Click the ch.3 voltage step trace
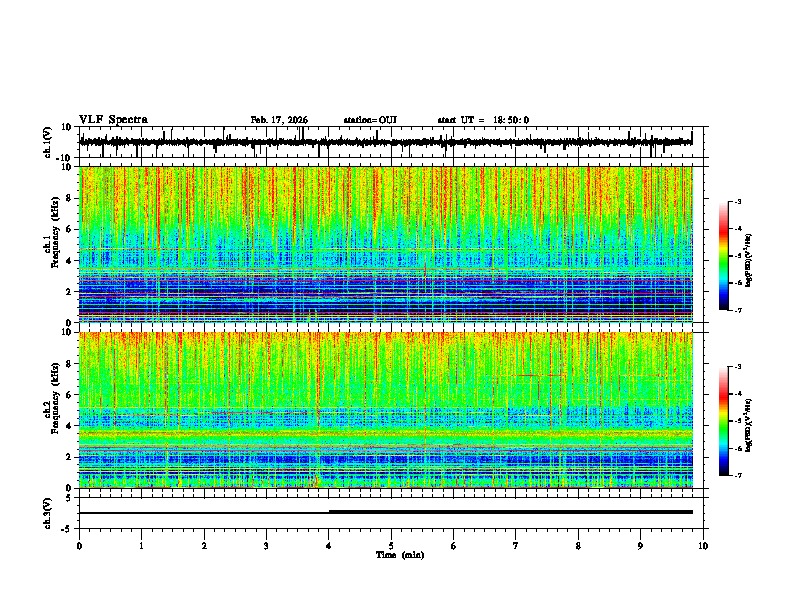This screenshot has height=612, width=792. pyautogui.click(x=386, y=512)
